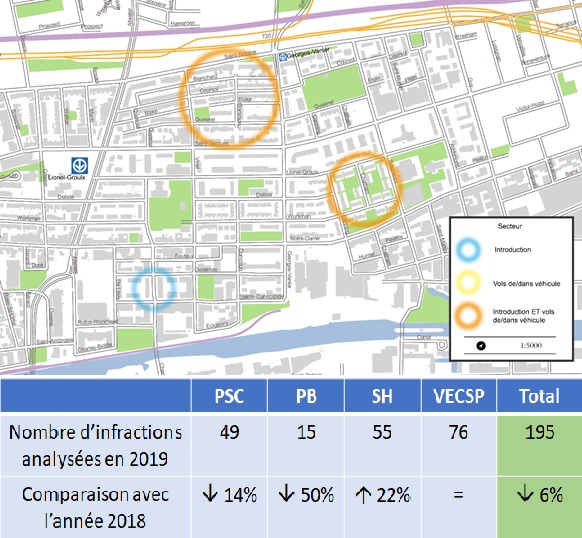Select the PB column header

point(306,396)
